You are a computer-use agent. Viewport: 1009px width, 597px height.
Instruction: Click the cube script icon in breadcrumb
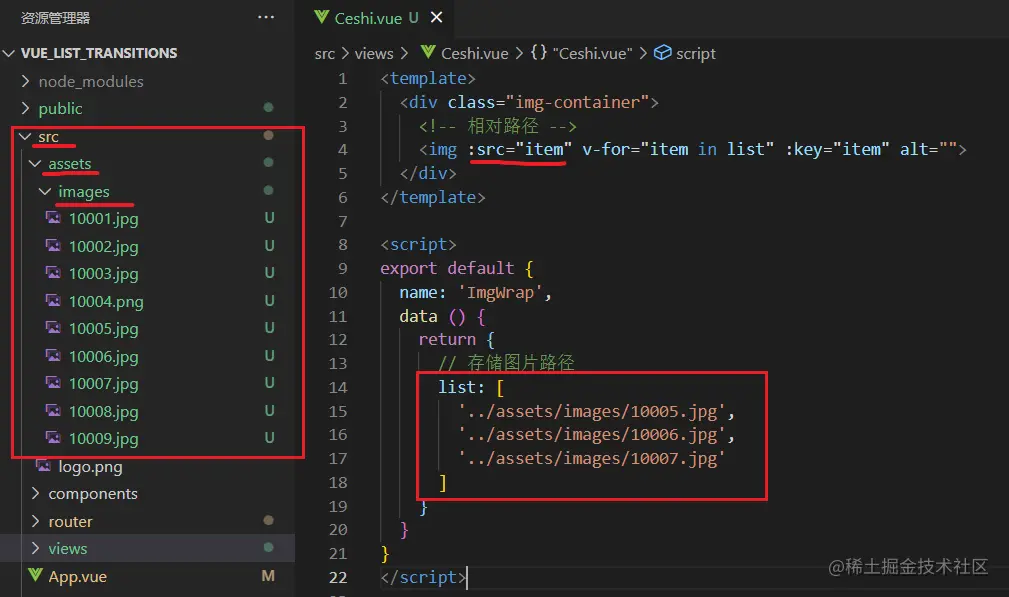tap(662, 52)
